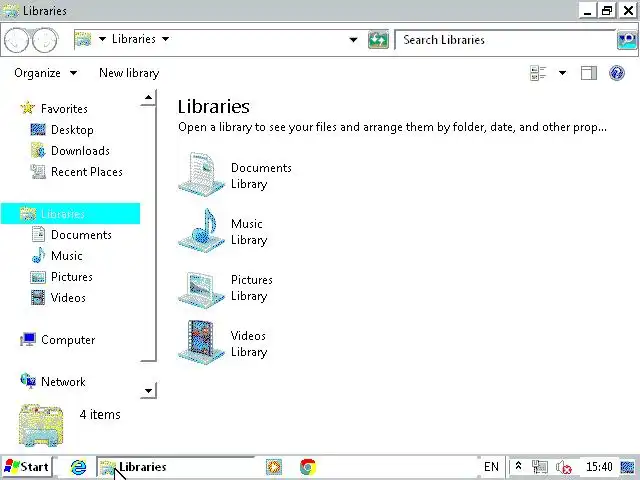Go back with the Back arrow button
Image resolution: width=640 pixels, height=480 pixels.
point(16,40)
